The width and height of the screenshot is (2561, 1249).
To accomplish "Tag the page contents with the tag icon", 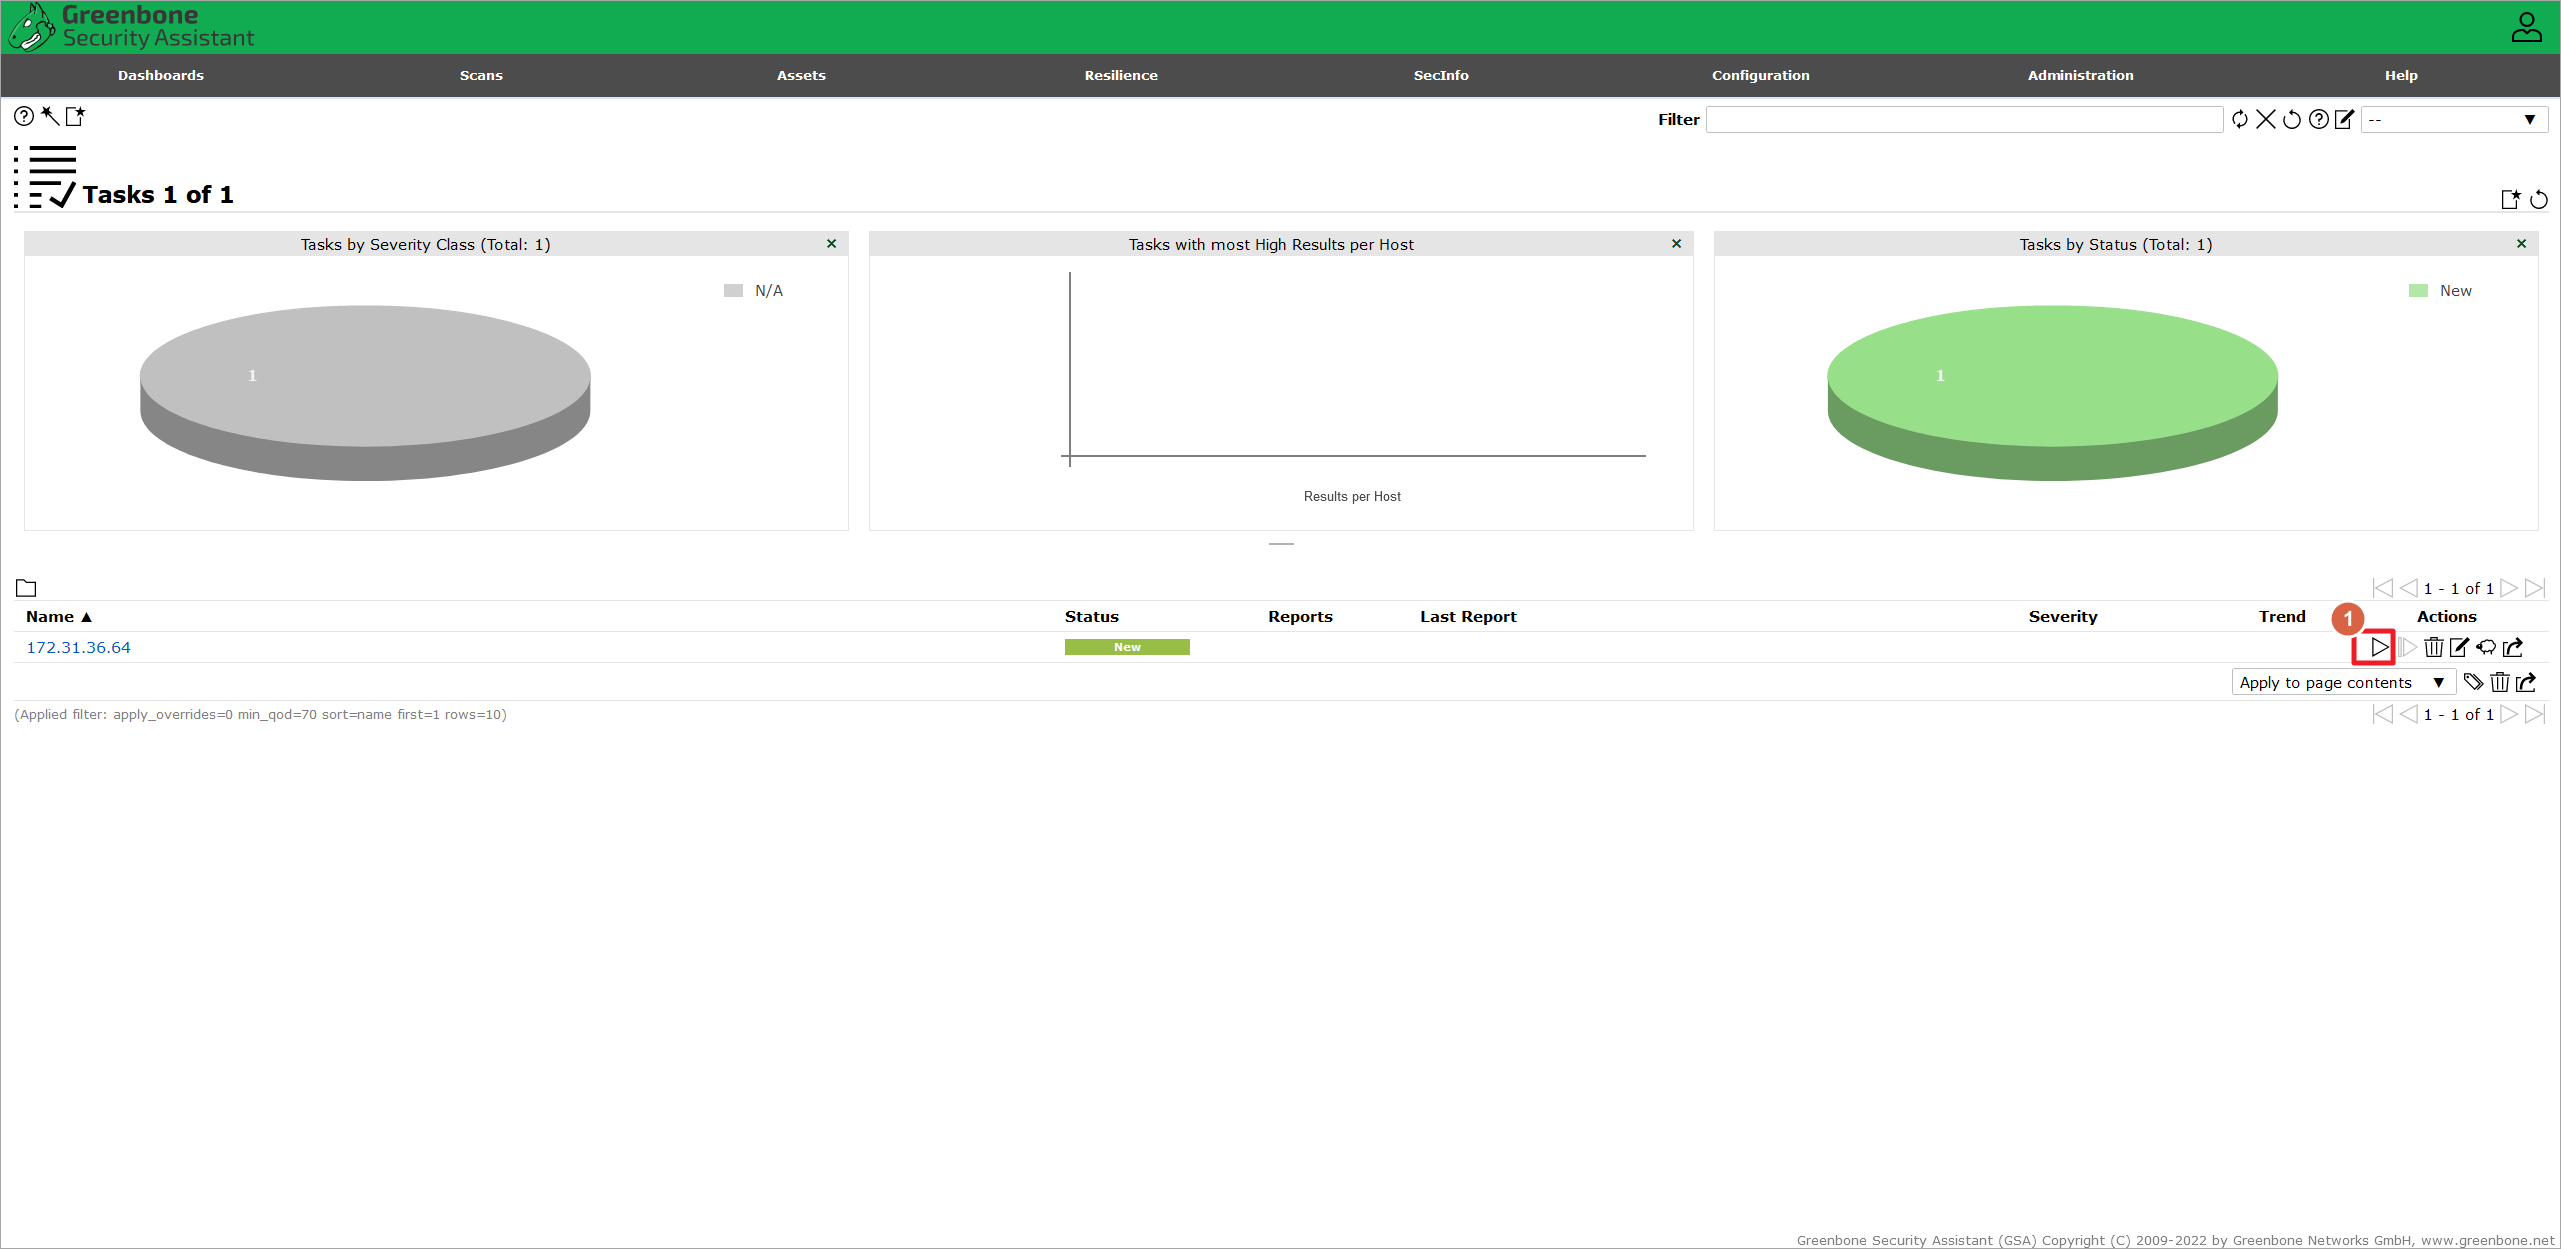I will tap(2474, 682).
